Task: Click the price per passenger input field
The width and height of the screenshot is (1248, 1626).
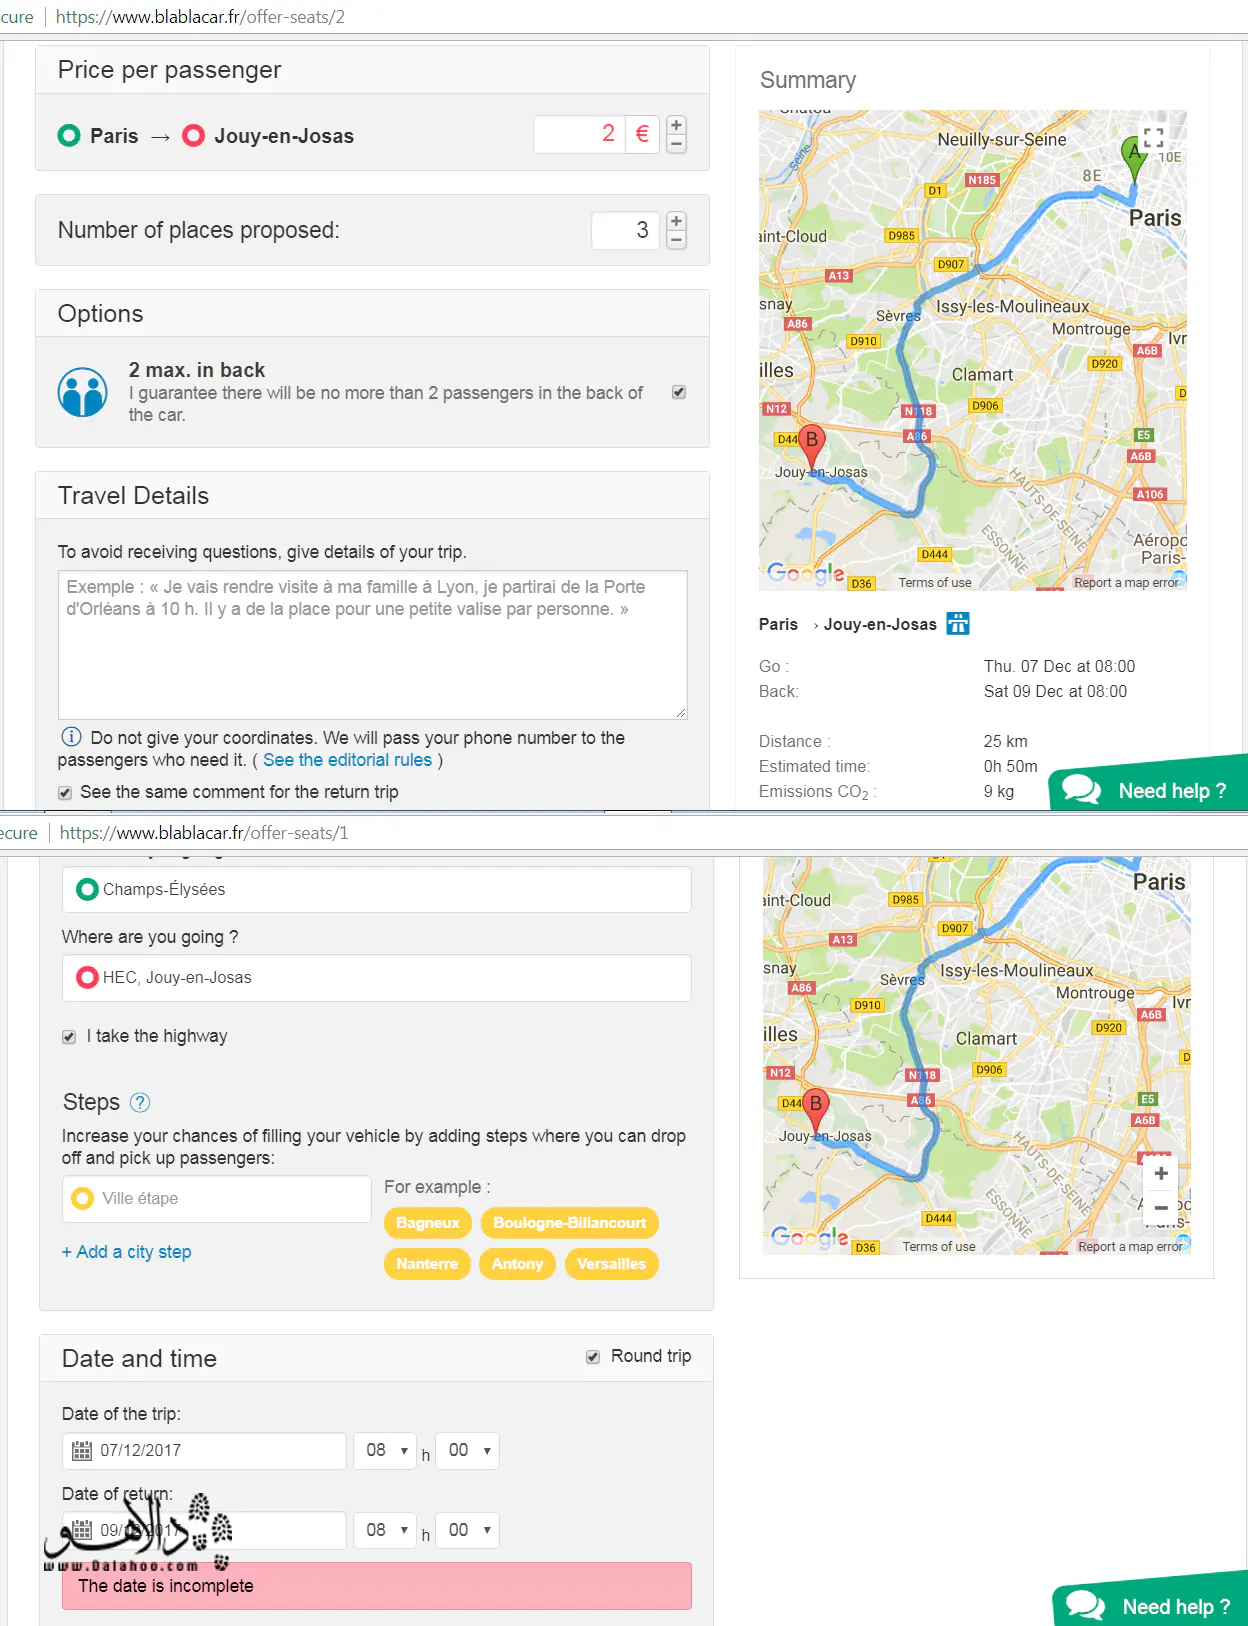Action: pos(580,134)
